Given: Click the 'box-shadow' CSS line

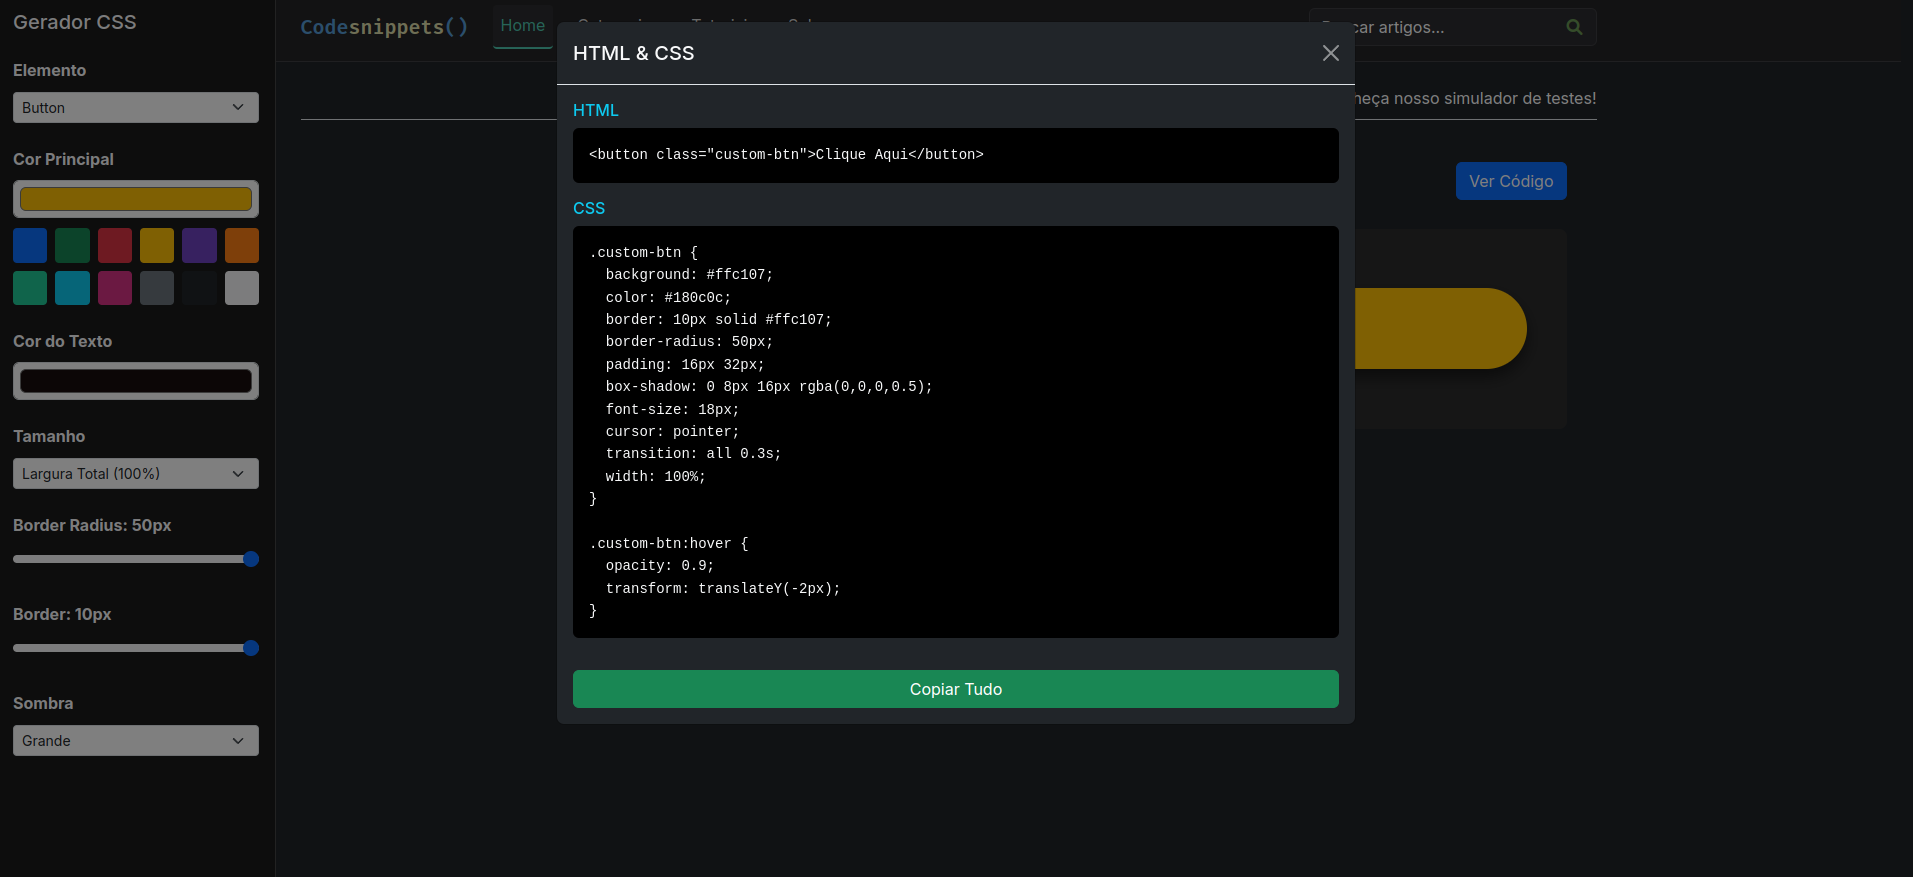Looking at the screenshot, I should tap(769, 387).
